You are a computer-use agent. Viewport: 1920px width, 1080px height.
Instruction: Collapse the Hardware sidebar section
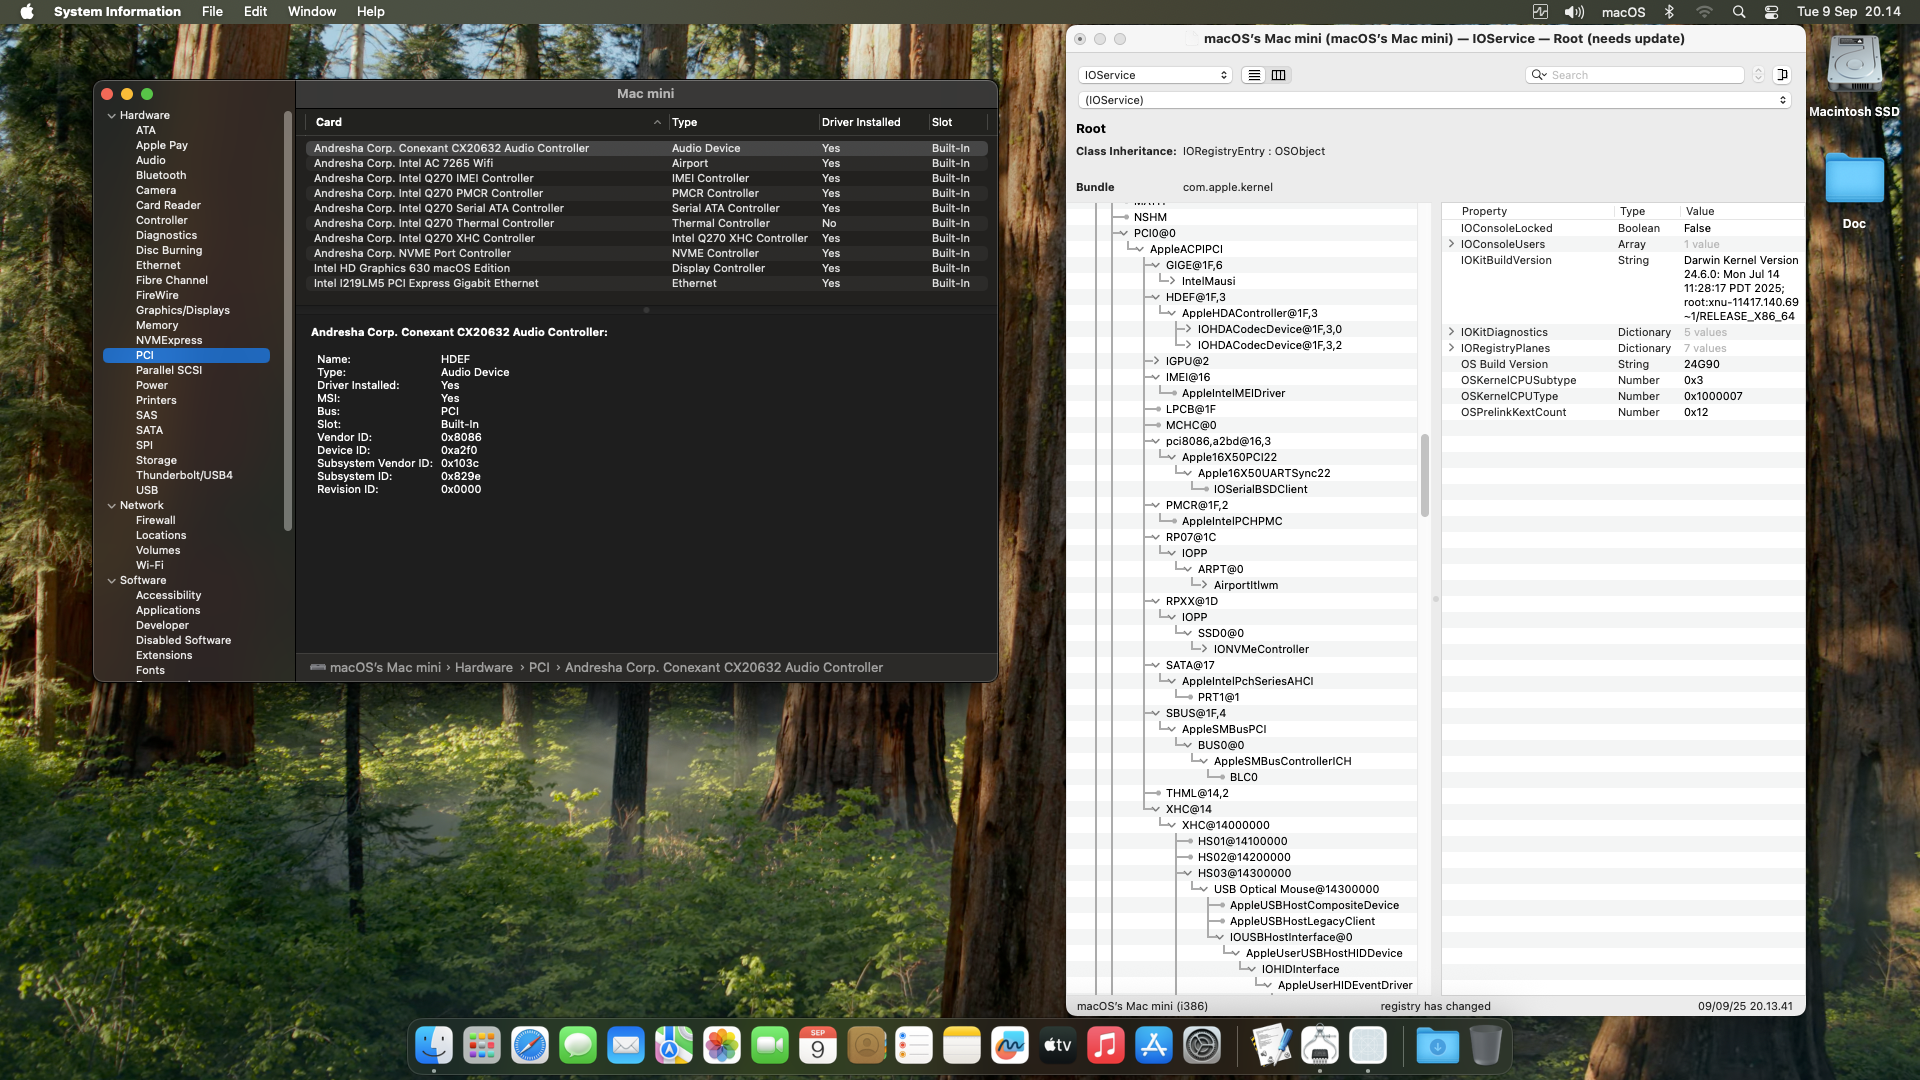[x=112, y=116]
